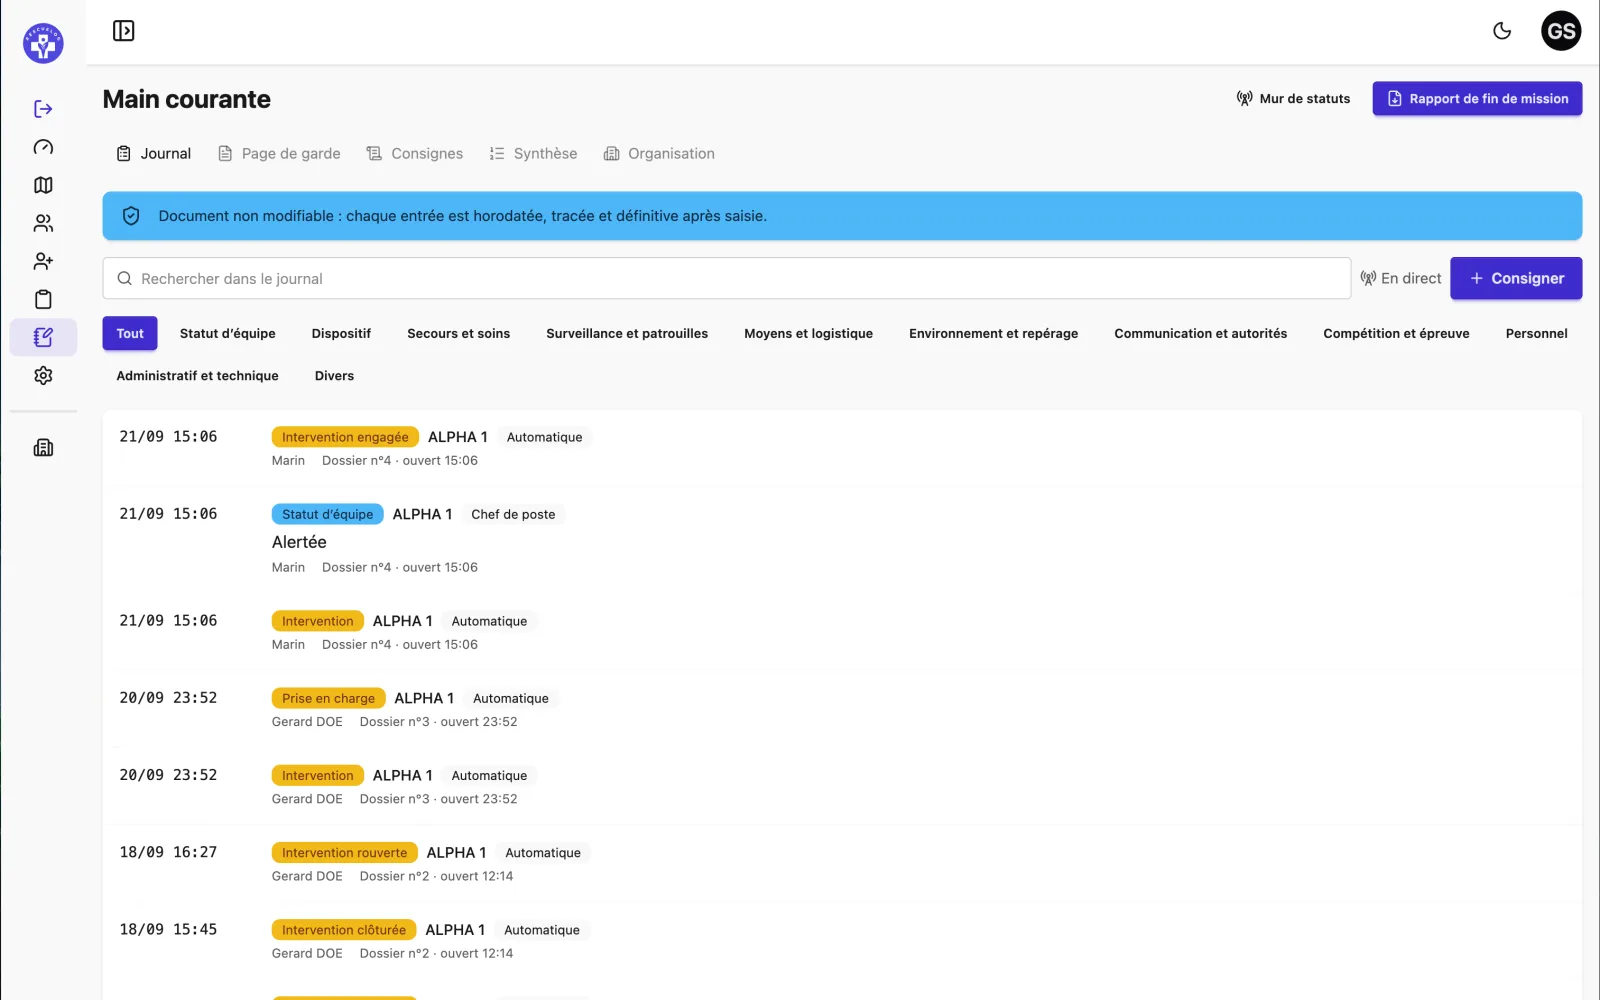Toggle dark mode moon icon
The width and height of the screenshot is (1600, 1000).
(x=1502, y=31)
